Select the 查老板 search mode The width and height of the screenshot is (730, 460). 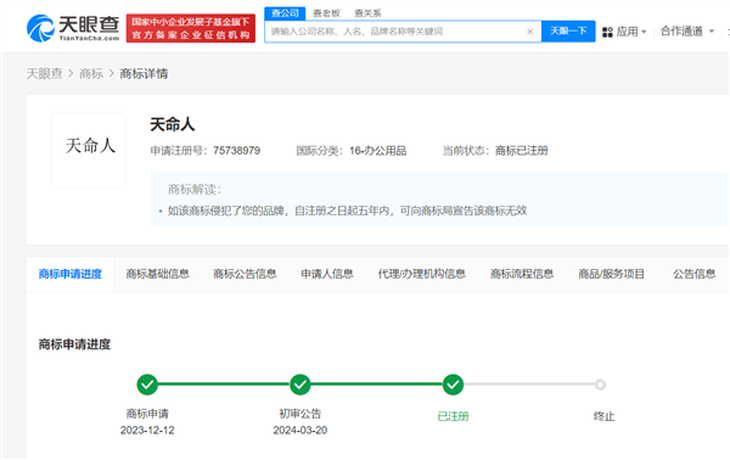327,13
